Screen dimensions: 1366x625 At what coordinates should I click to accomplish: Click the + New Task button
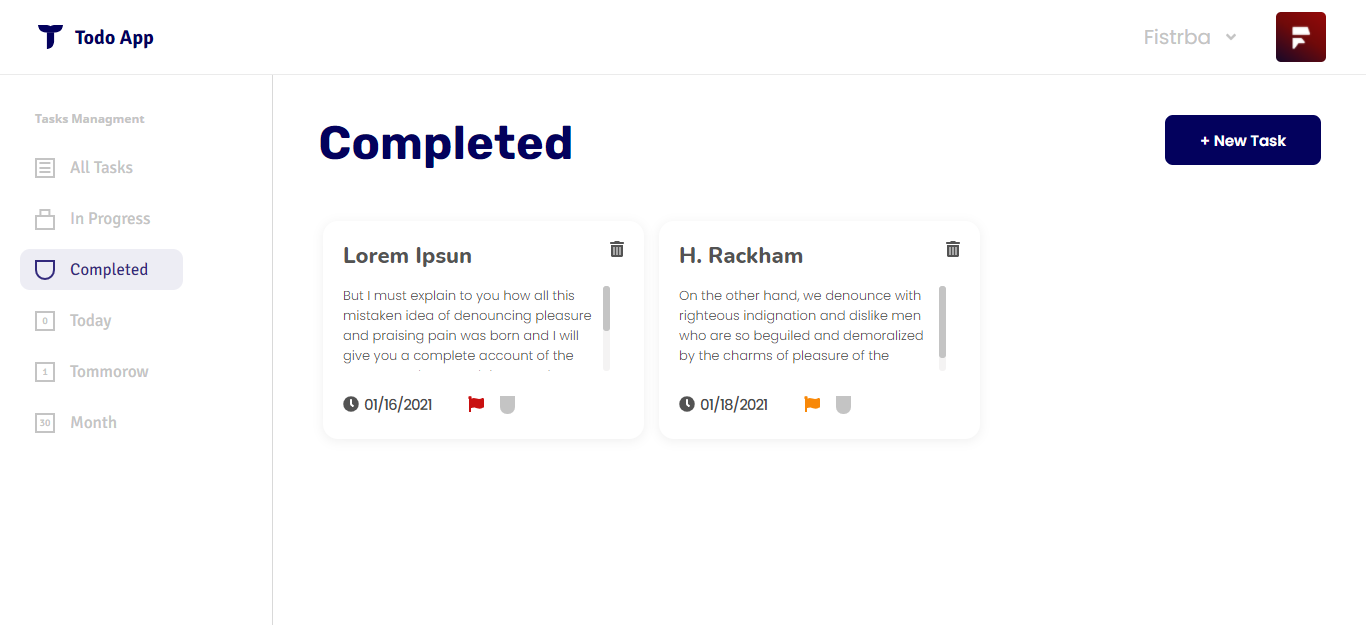point(1242,140)
